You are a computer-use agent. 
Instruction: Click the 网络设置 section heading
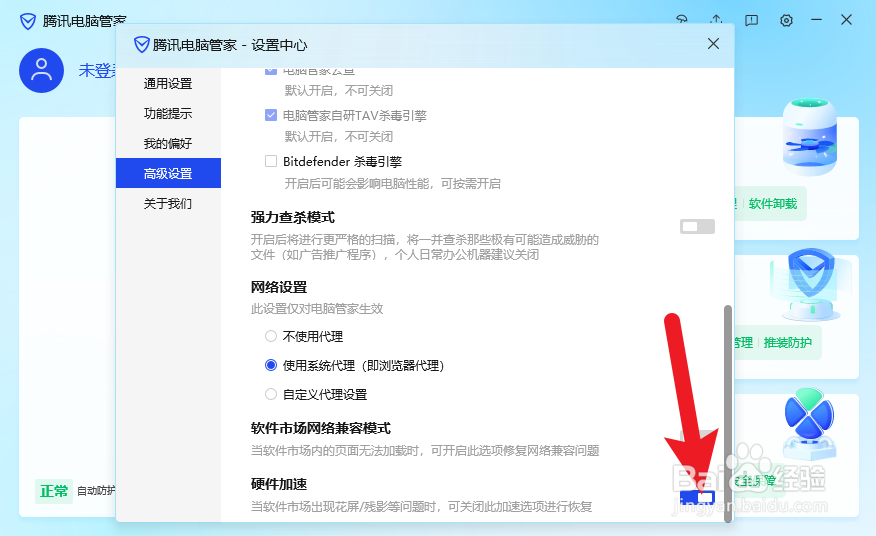tap(279, 287)
